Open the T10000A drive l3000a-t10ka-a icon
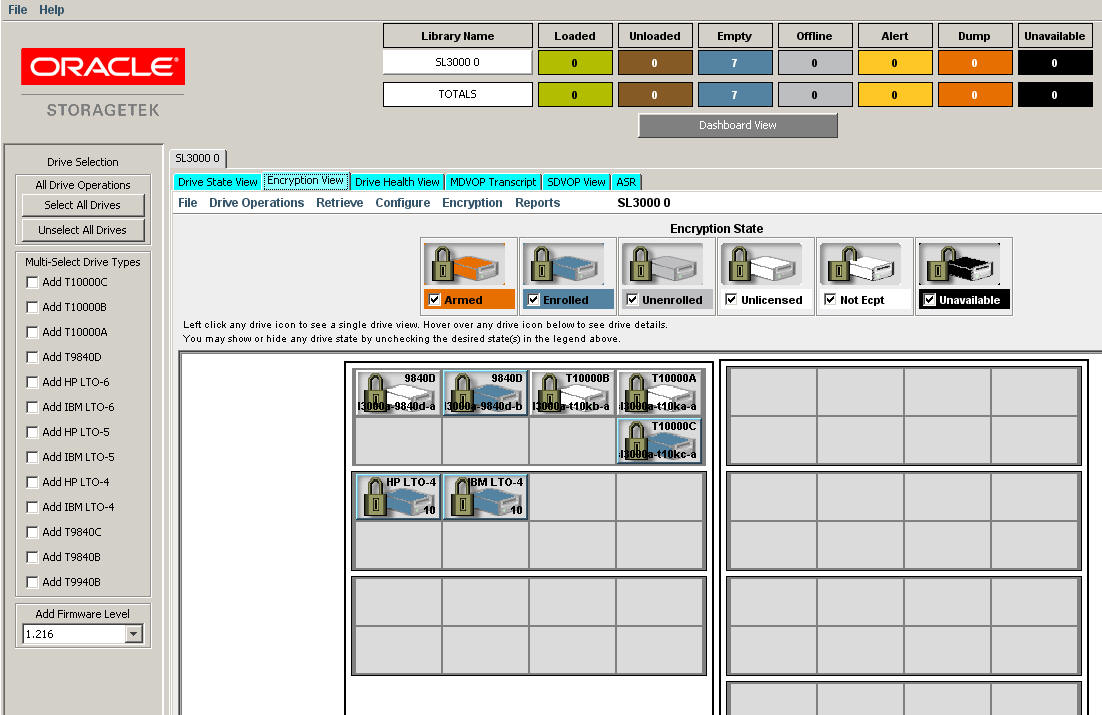This screenshot has width=1102, height=715. [659, 392]
